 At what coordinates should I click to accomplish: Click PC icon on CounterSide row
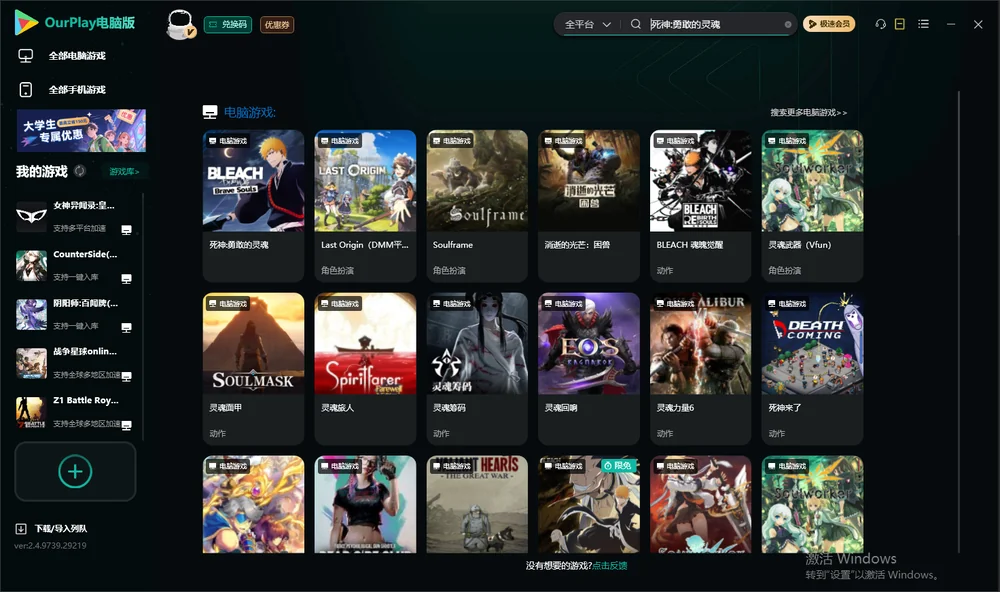coord(126,279)
